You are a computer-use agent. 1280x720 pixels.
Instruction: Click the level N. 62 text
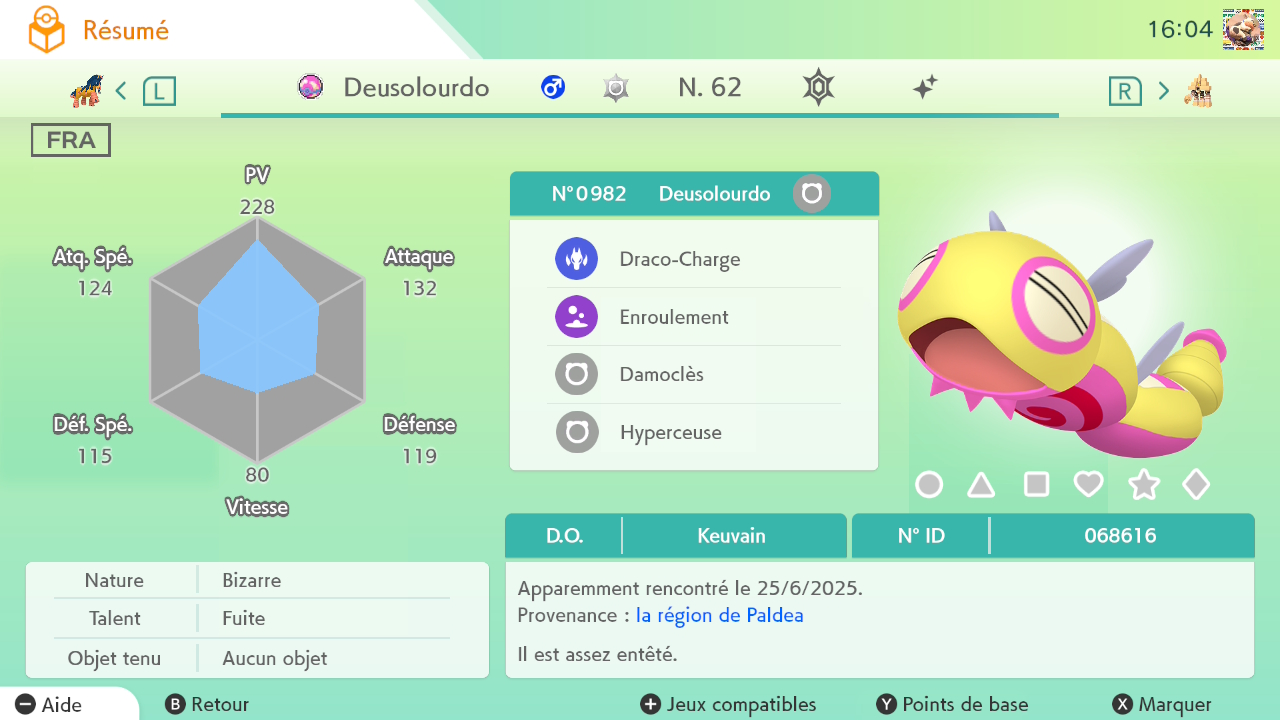[710, 87]
